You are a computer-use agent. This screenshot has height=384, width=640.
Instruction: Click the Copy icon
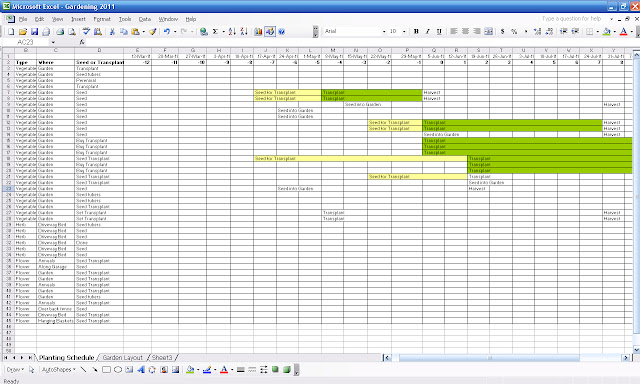pyautogui.click(x=123, y=31)
